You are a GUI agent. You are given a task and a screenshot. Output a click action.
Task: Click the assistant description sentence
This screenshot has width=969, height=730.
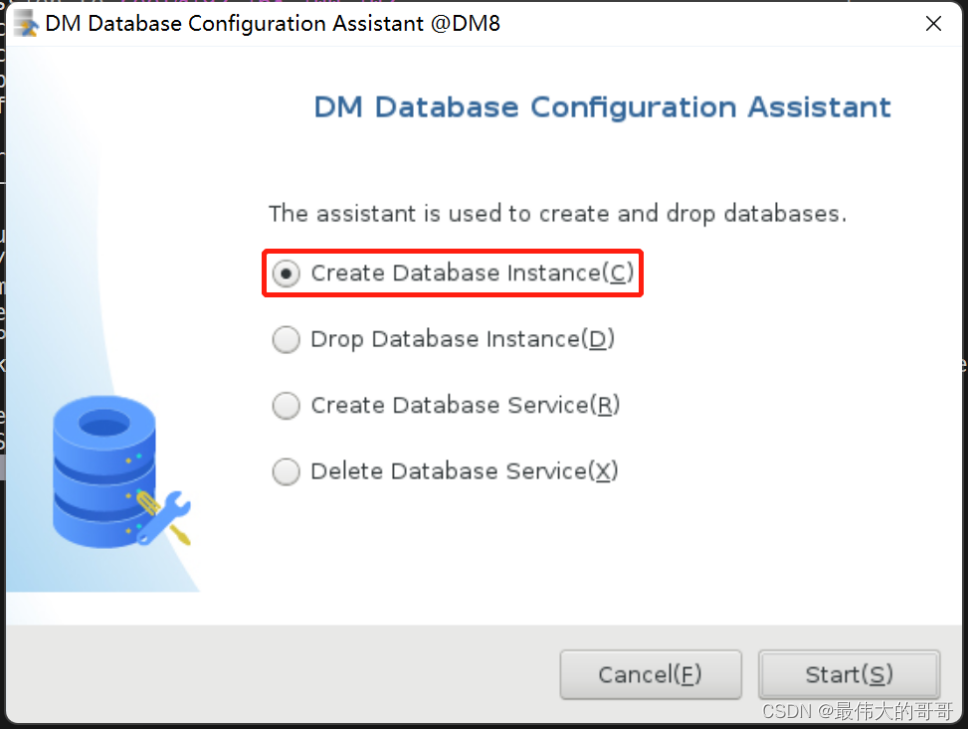557,213
